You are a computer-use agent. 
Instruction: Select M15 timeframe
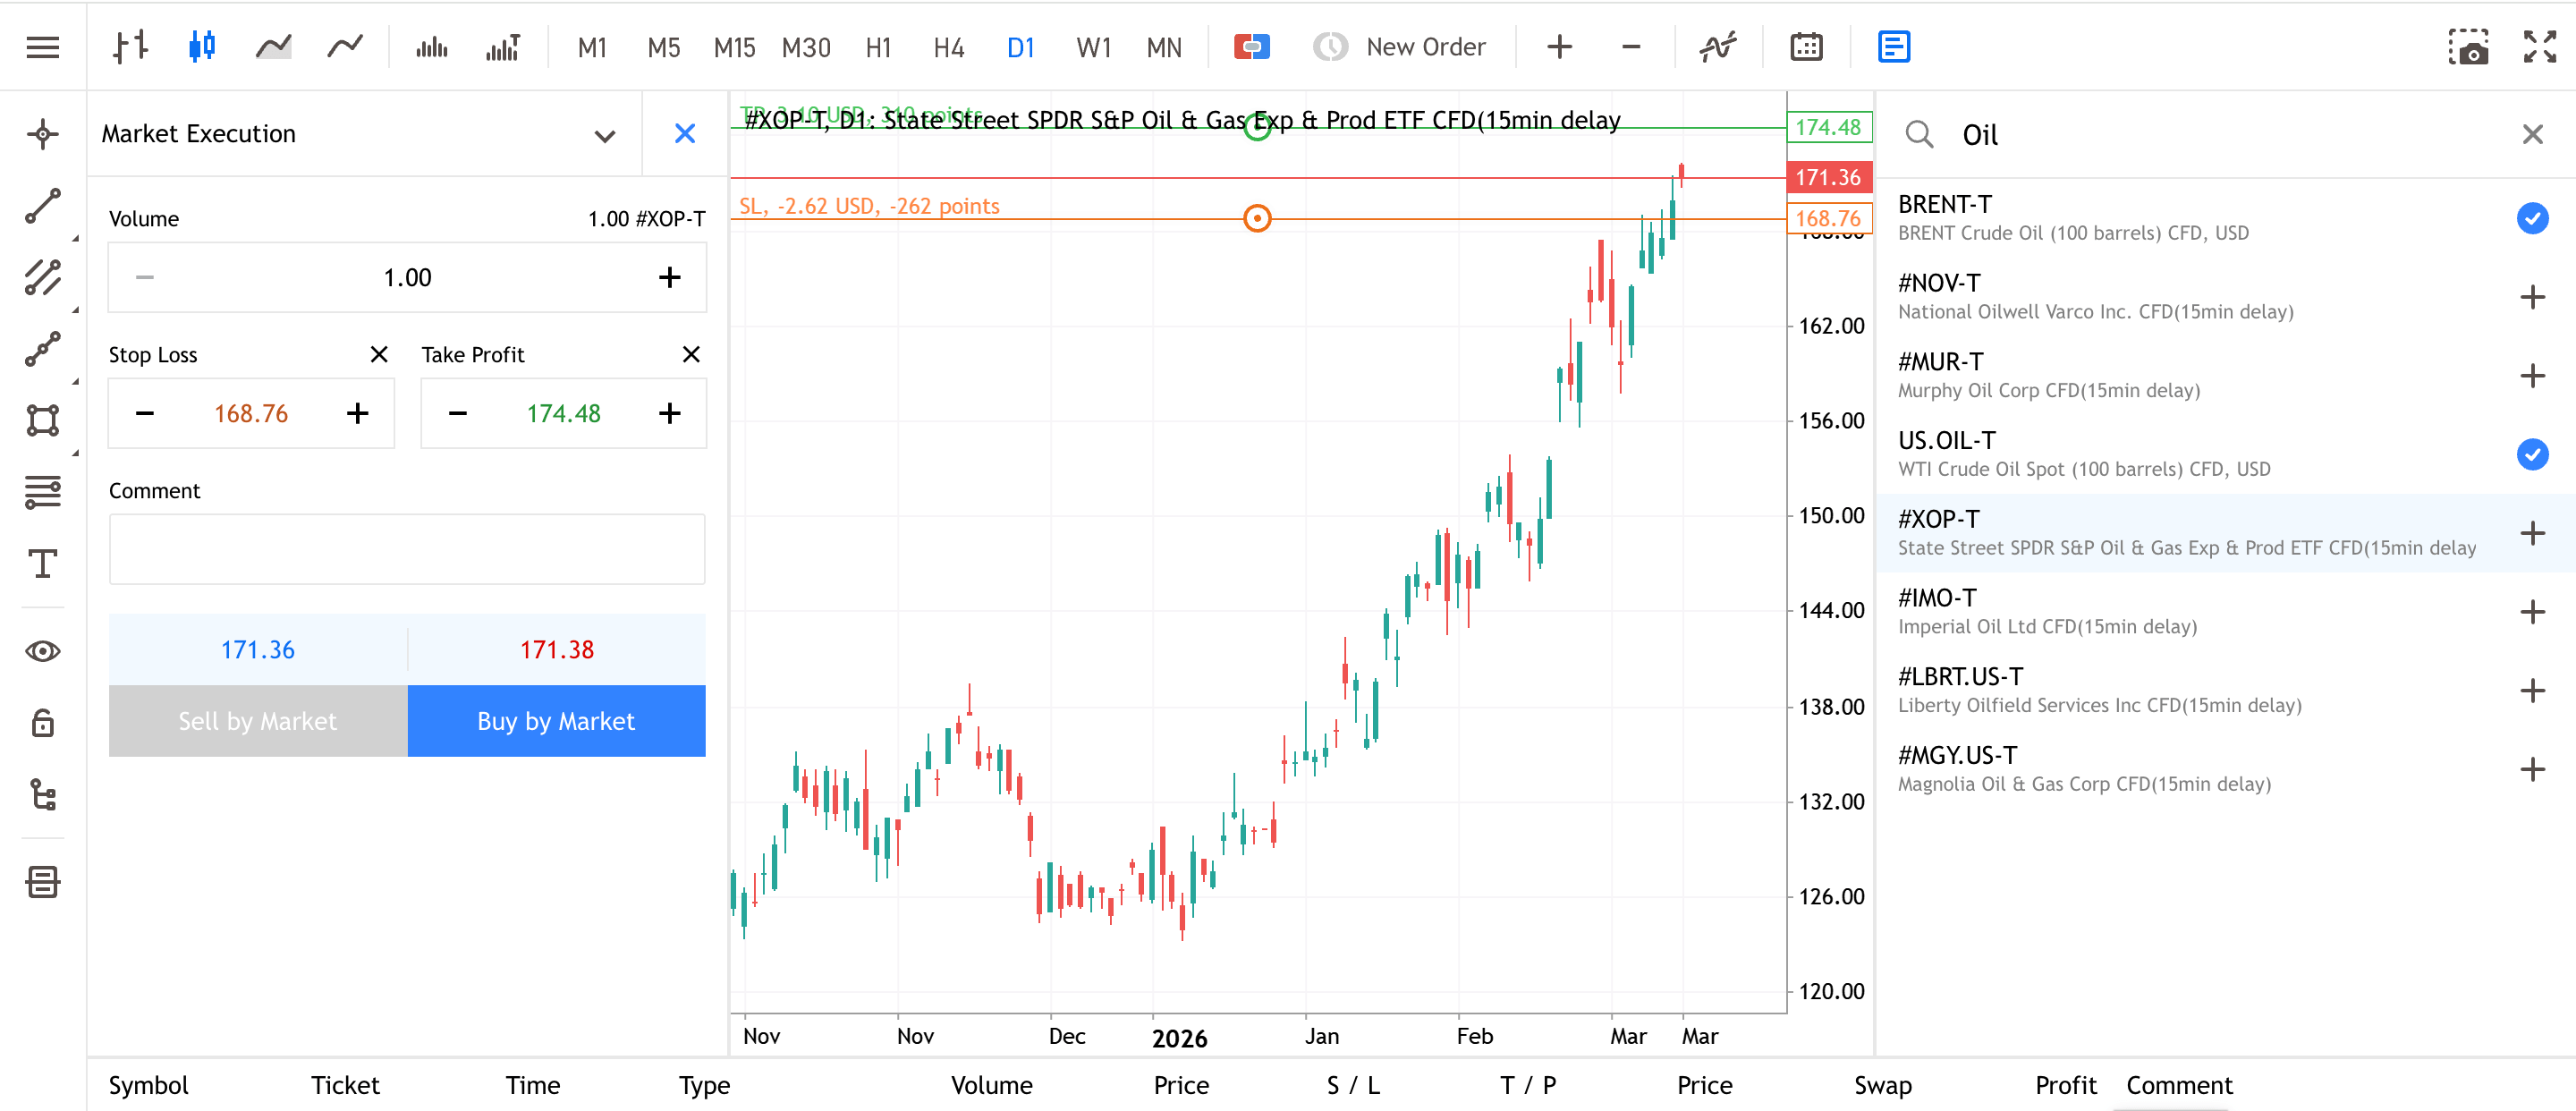tap(734, 47)
